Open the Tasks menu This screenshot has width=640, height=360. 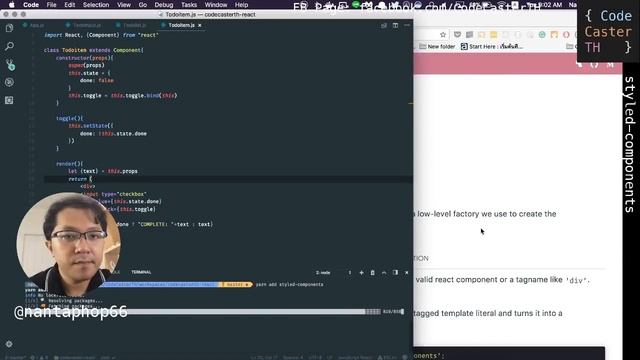pos(189,5)
